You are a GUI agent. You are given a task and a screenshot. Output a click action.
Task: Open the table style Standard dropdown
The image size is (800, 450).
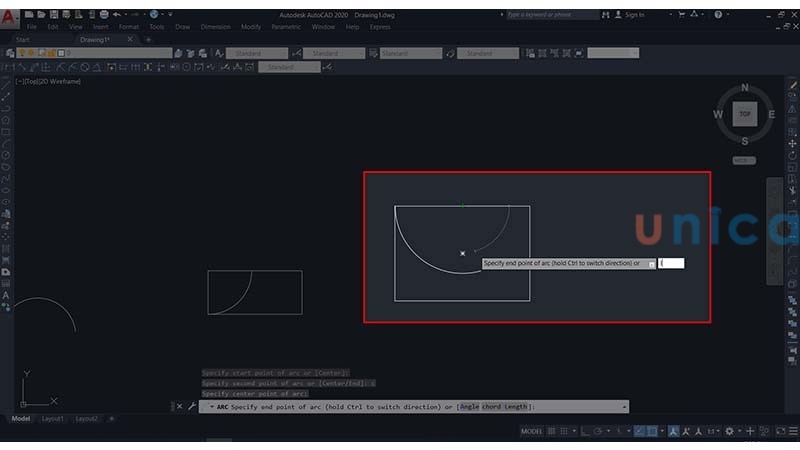411,53
